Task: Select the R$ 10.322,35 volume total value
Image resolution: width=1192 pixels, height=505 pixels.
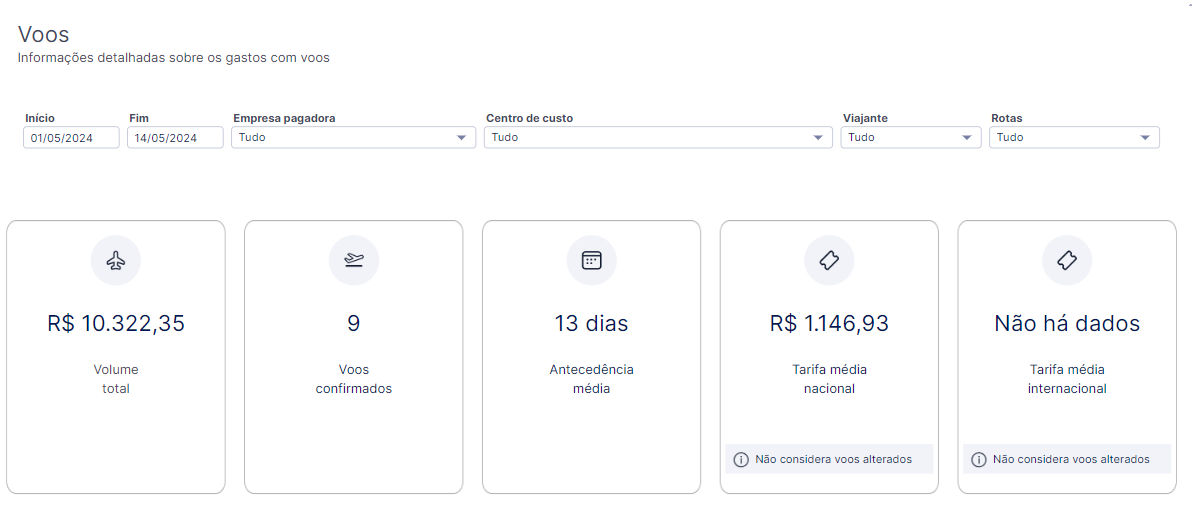Action: 116,323
